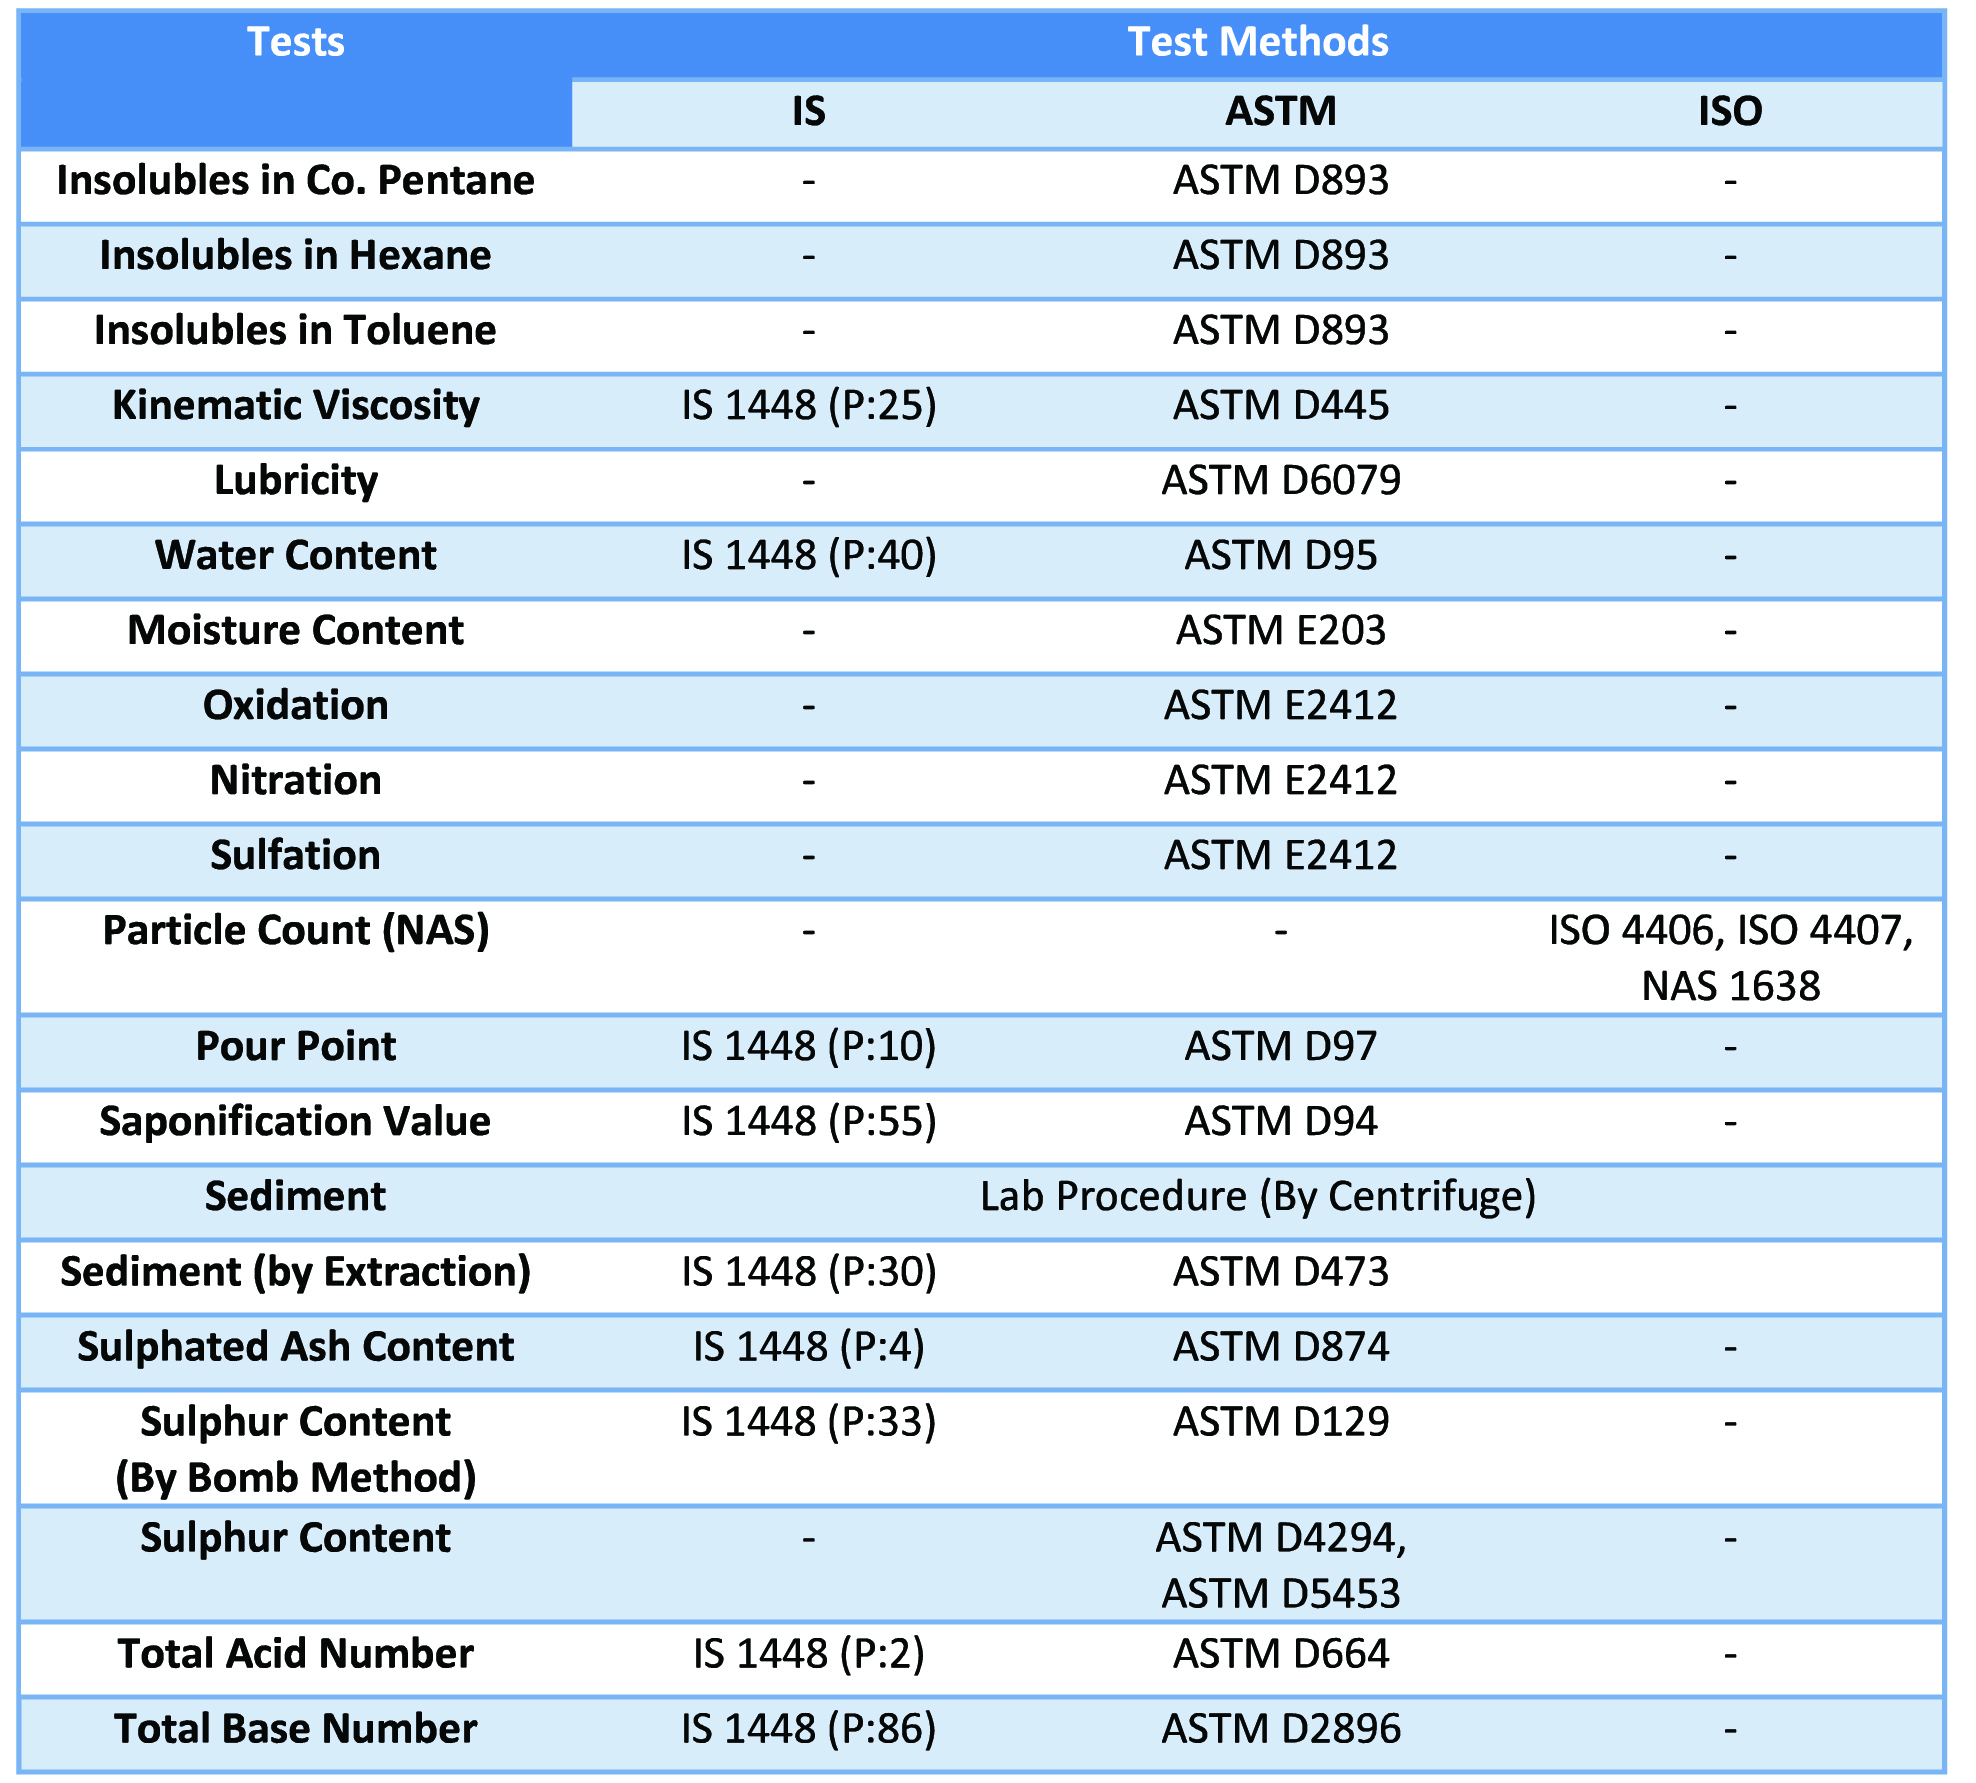Select the Total Base Number row label

pyautogui.click(x=295, y=1729)
